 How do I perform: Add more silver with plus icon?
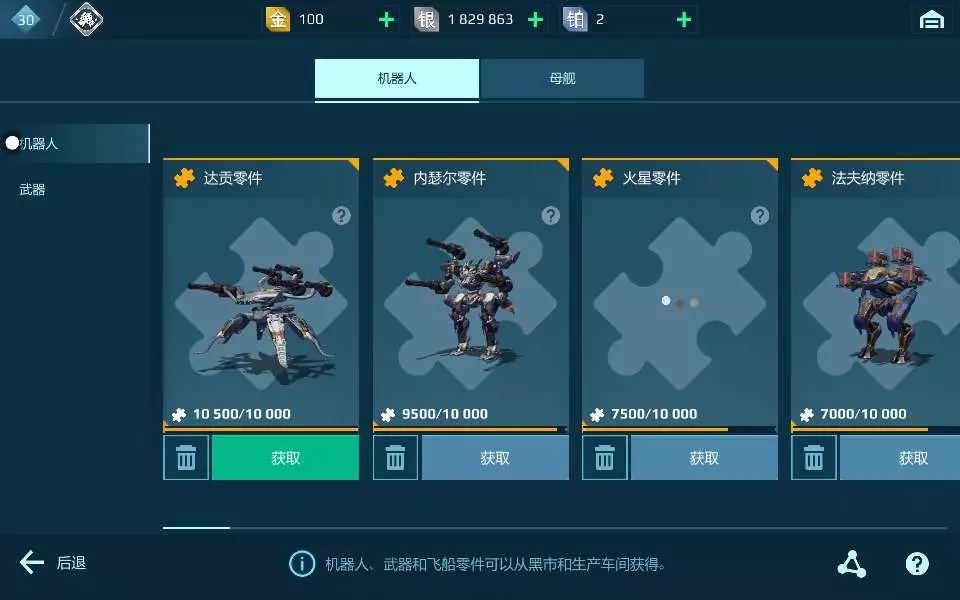pos(536,20)
